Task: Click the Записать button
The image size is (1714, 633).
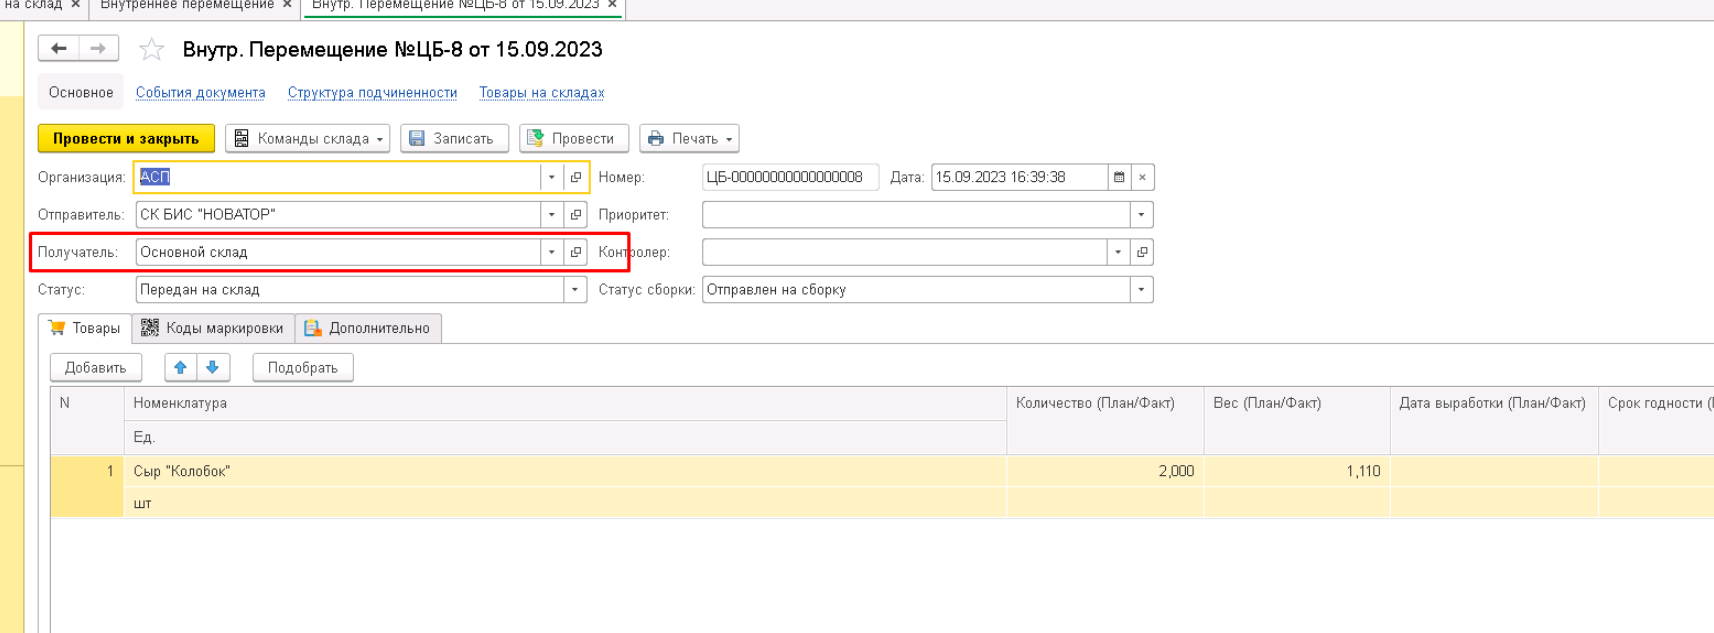Action: [454, 139]
